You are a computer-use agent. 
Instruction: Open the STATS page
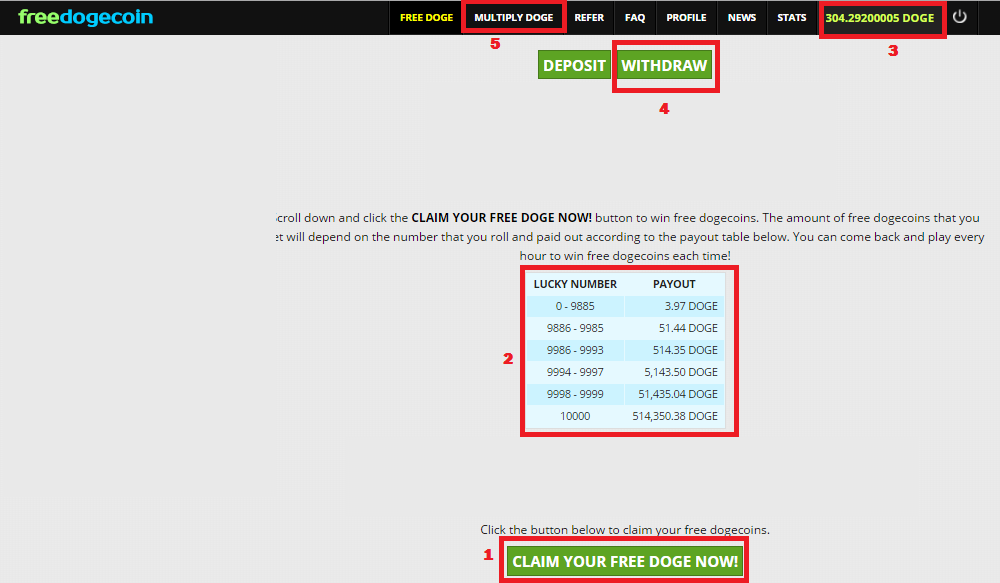(791, 18)
